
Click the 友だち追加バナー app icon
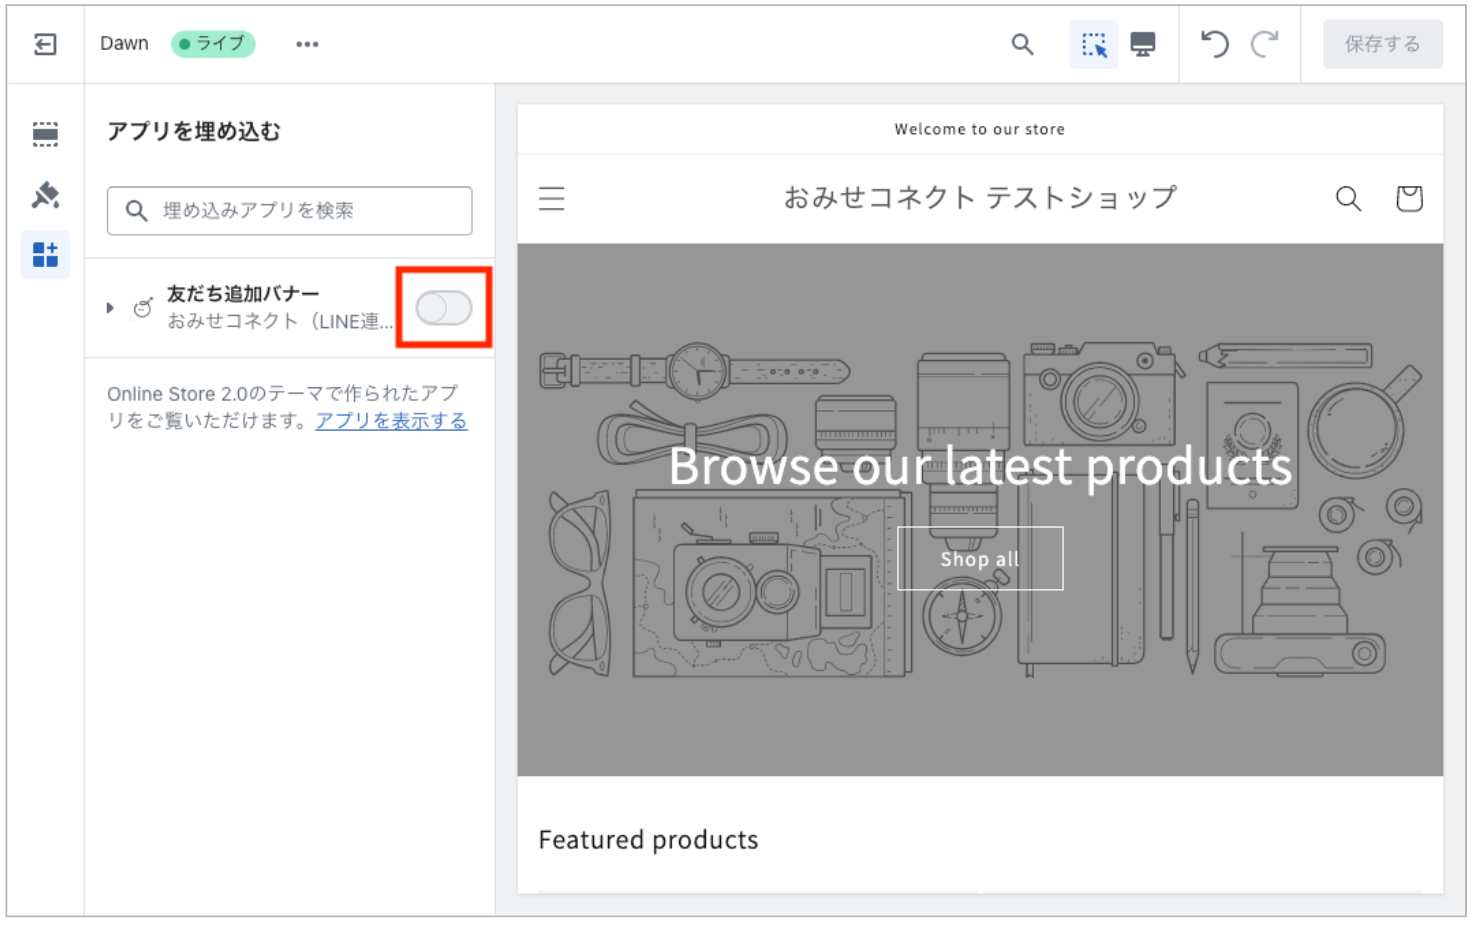[x=143, y=308]
